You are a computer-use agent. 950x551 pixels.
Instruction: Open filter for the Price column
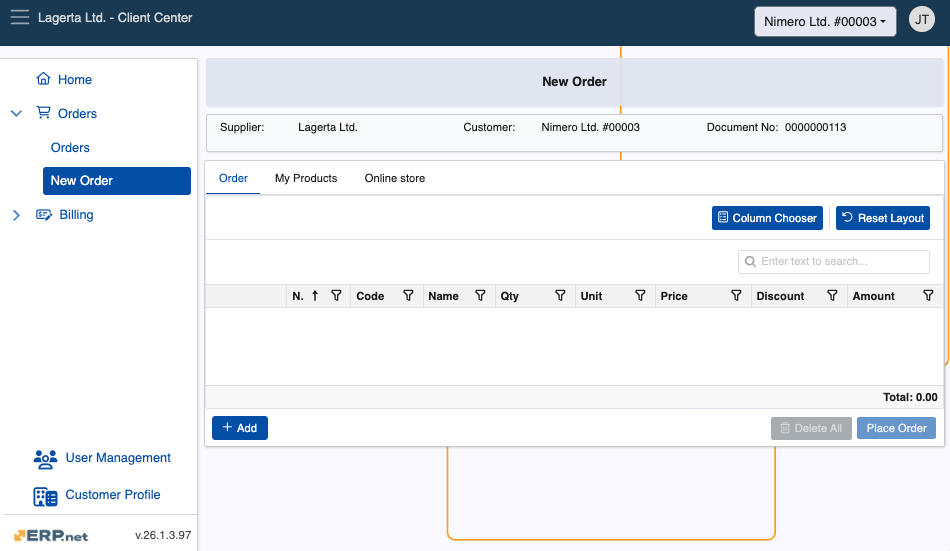click(736, 296)
